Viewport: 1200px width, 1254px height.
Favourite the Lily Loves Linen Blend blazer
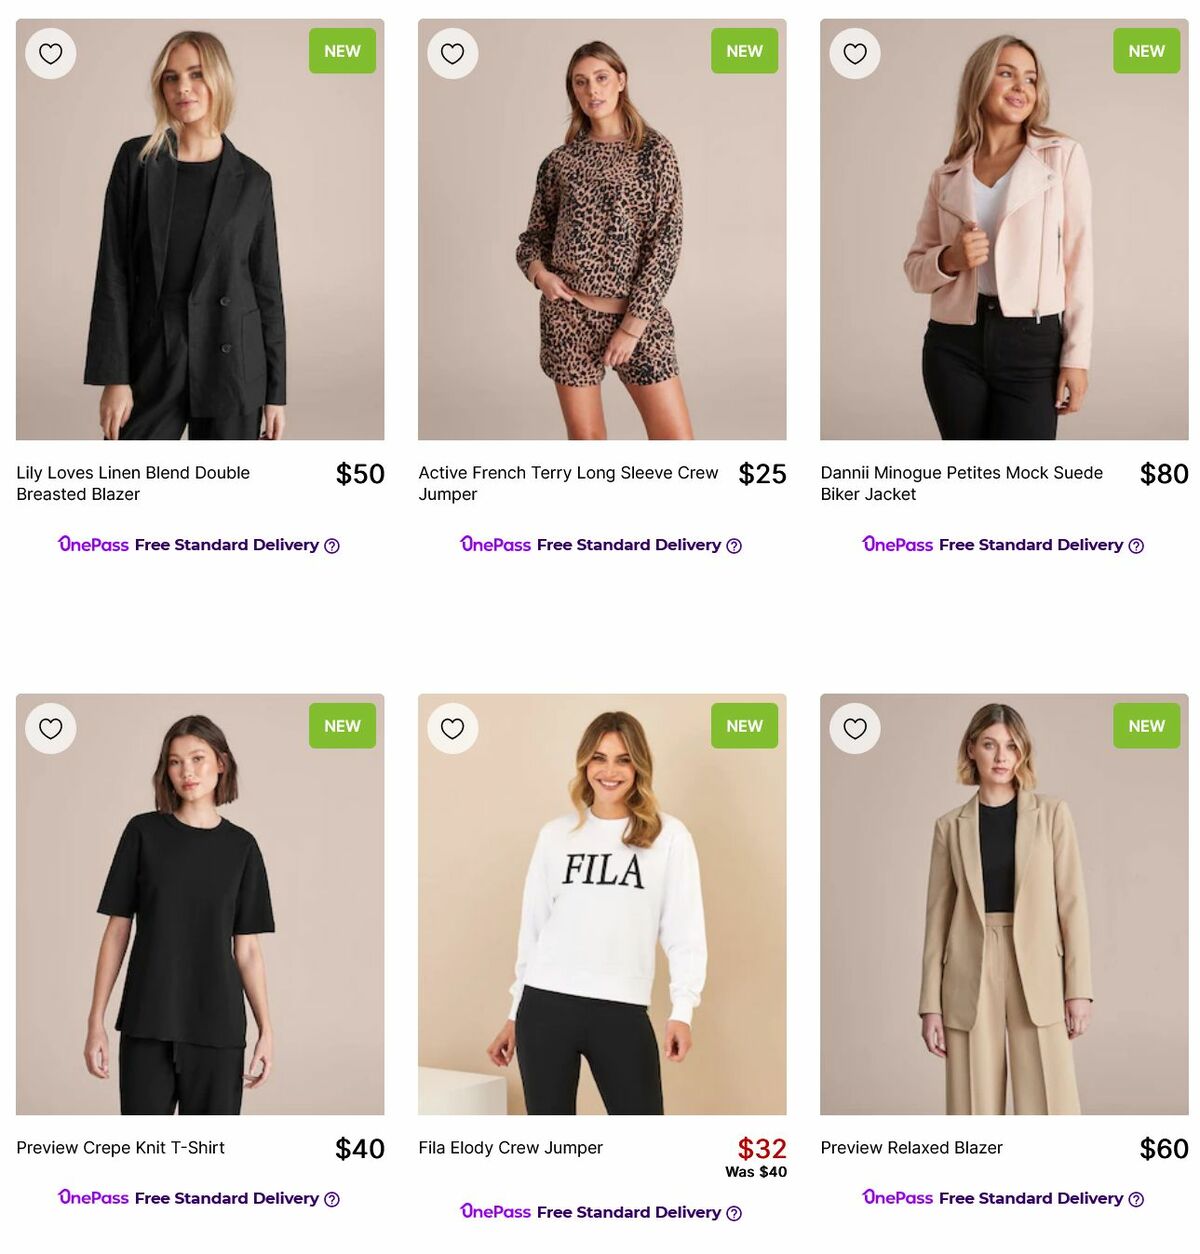(51, 53)
